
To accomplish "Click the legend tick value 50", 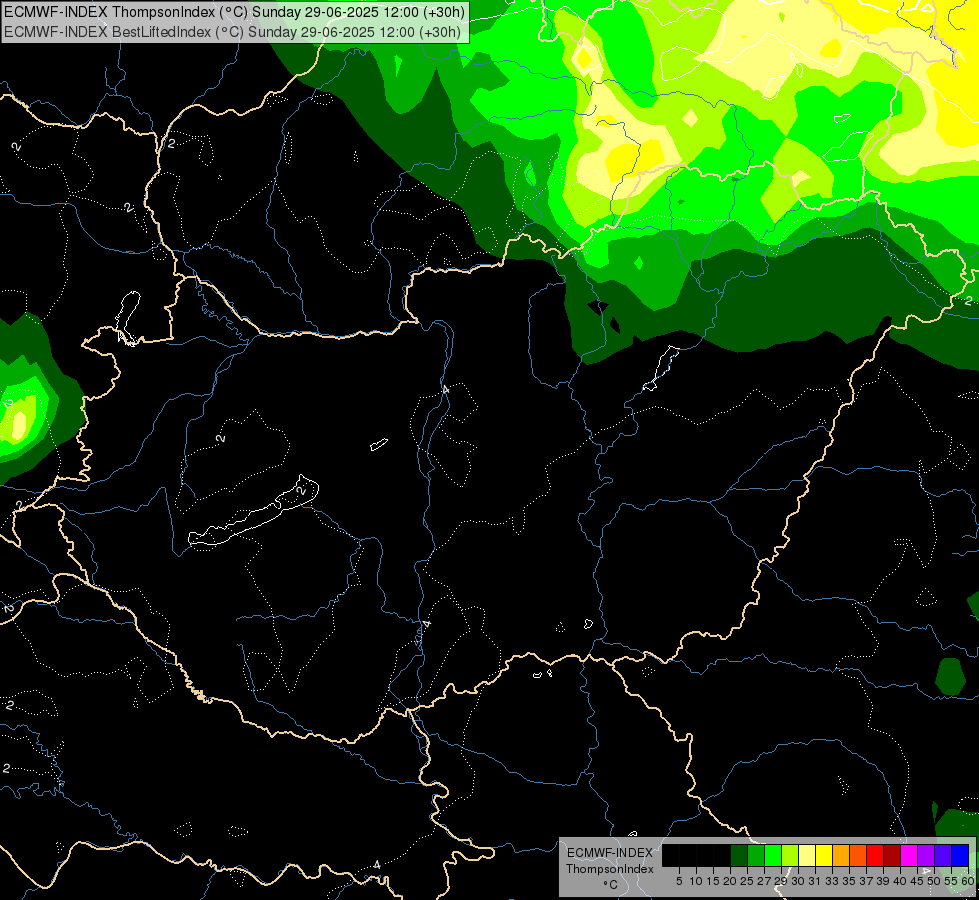I will tap(934, 881).
